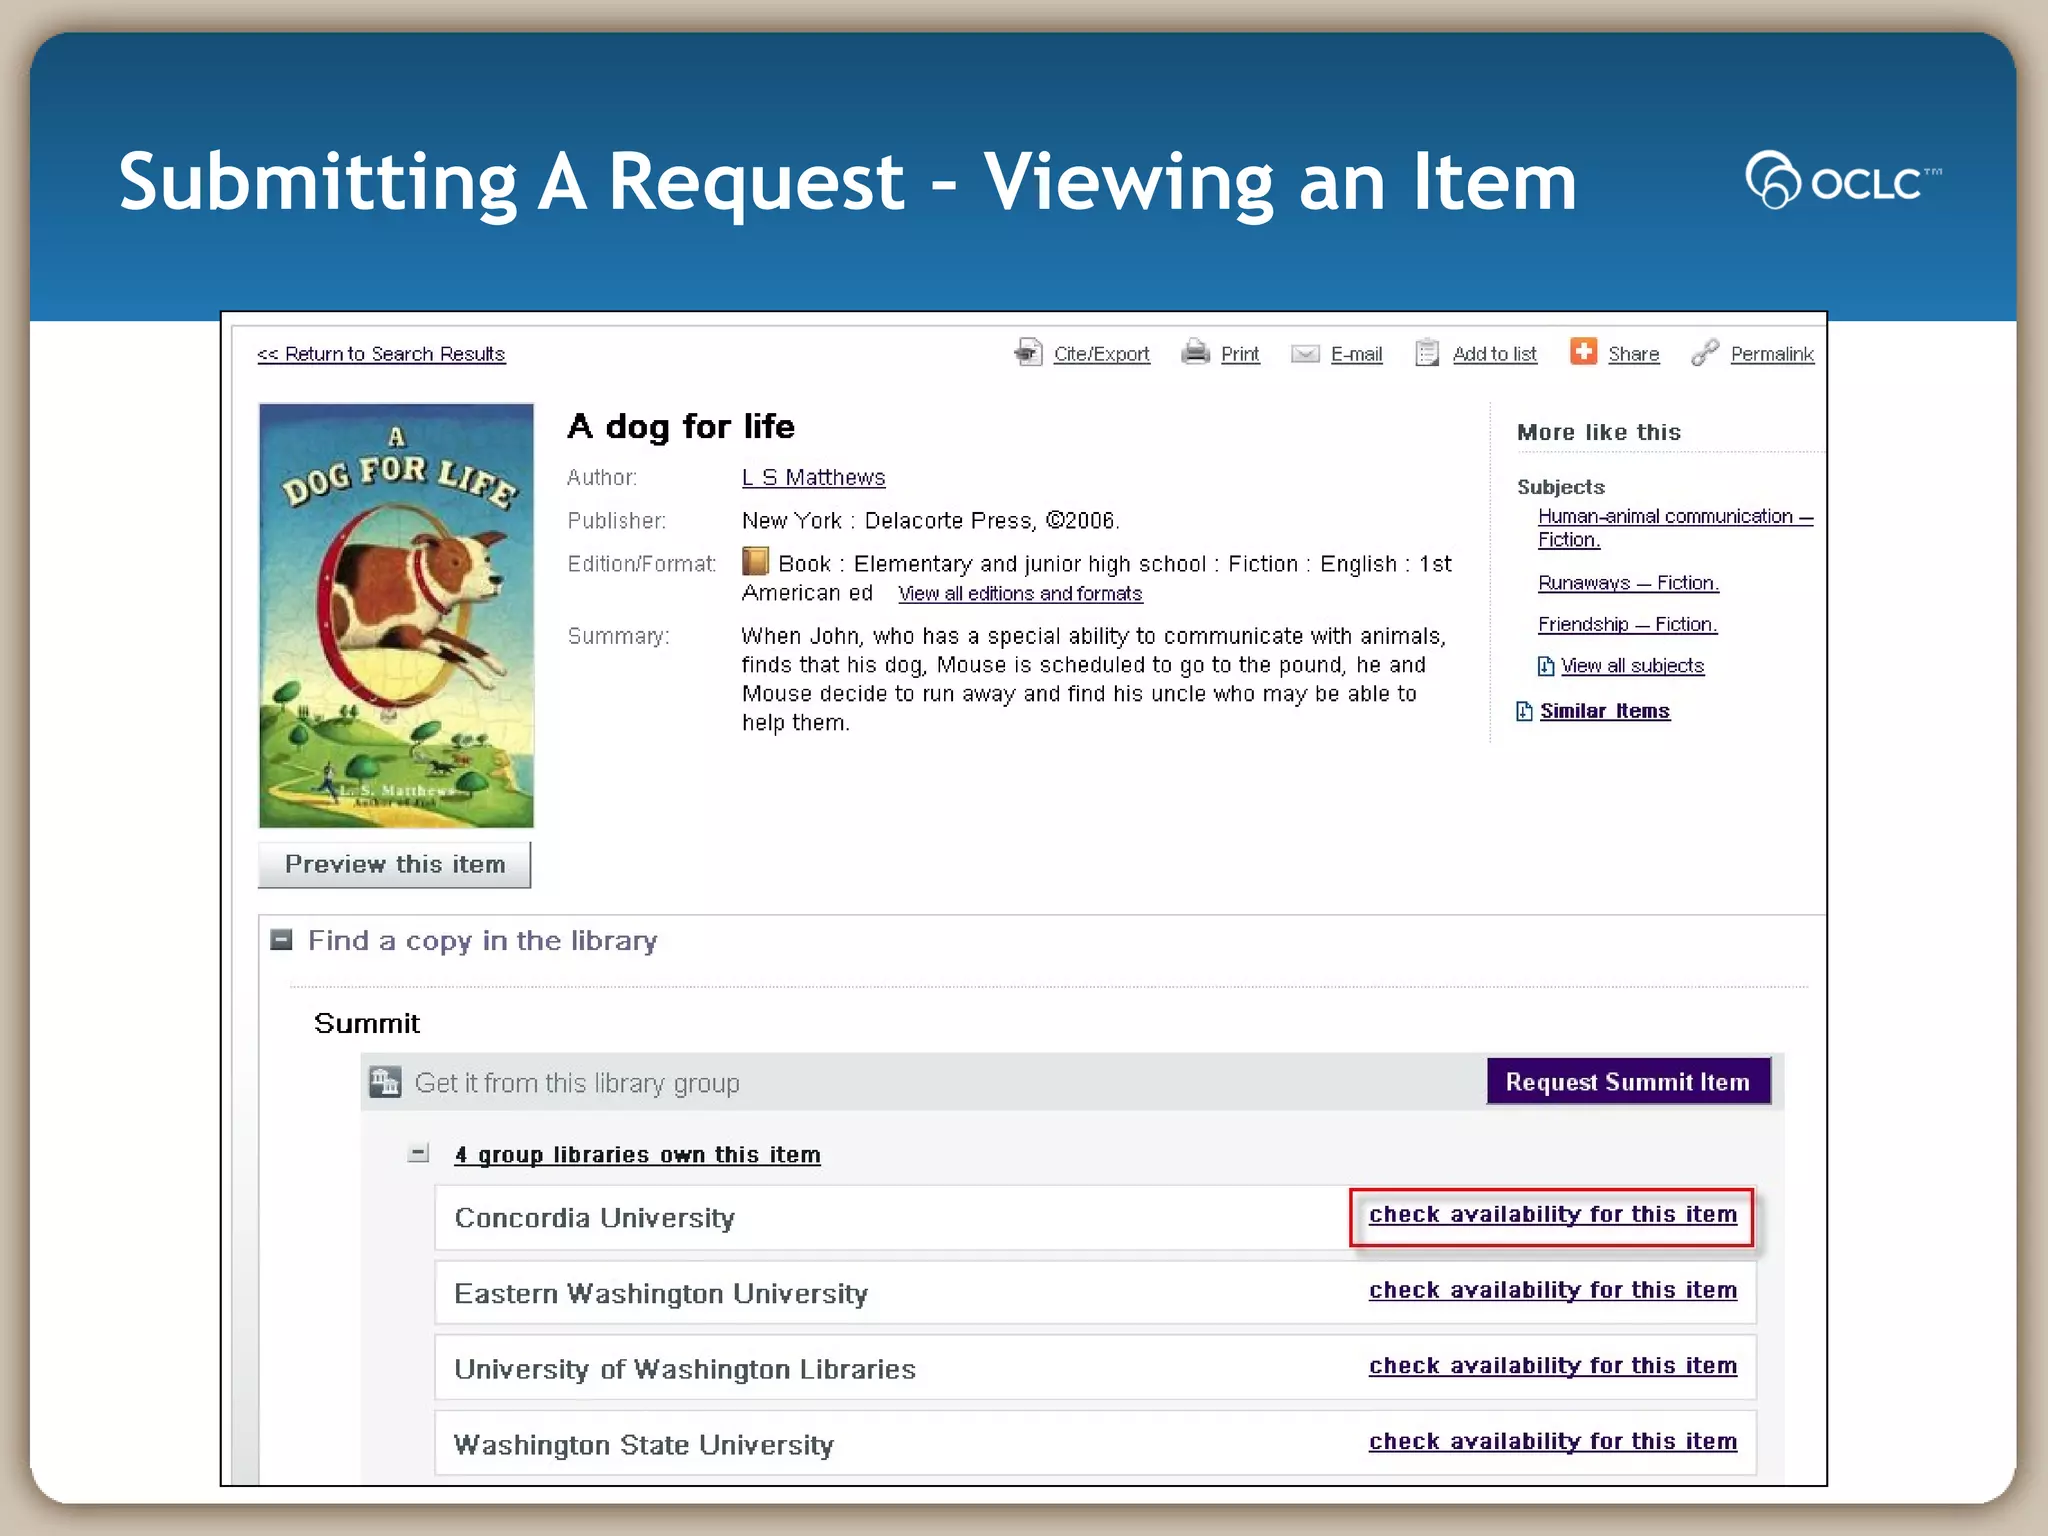The image size is (2048, 1536).
Task: Open Friendship Fiction subject link
Action: click(1627, 625)
